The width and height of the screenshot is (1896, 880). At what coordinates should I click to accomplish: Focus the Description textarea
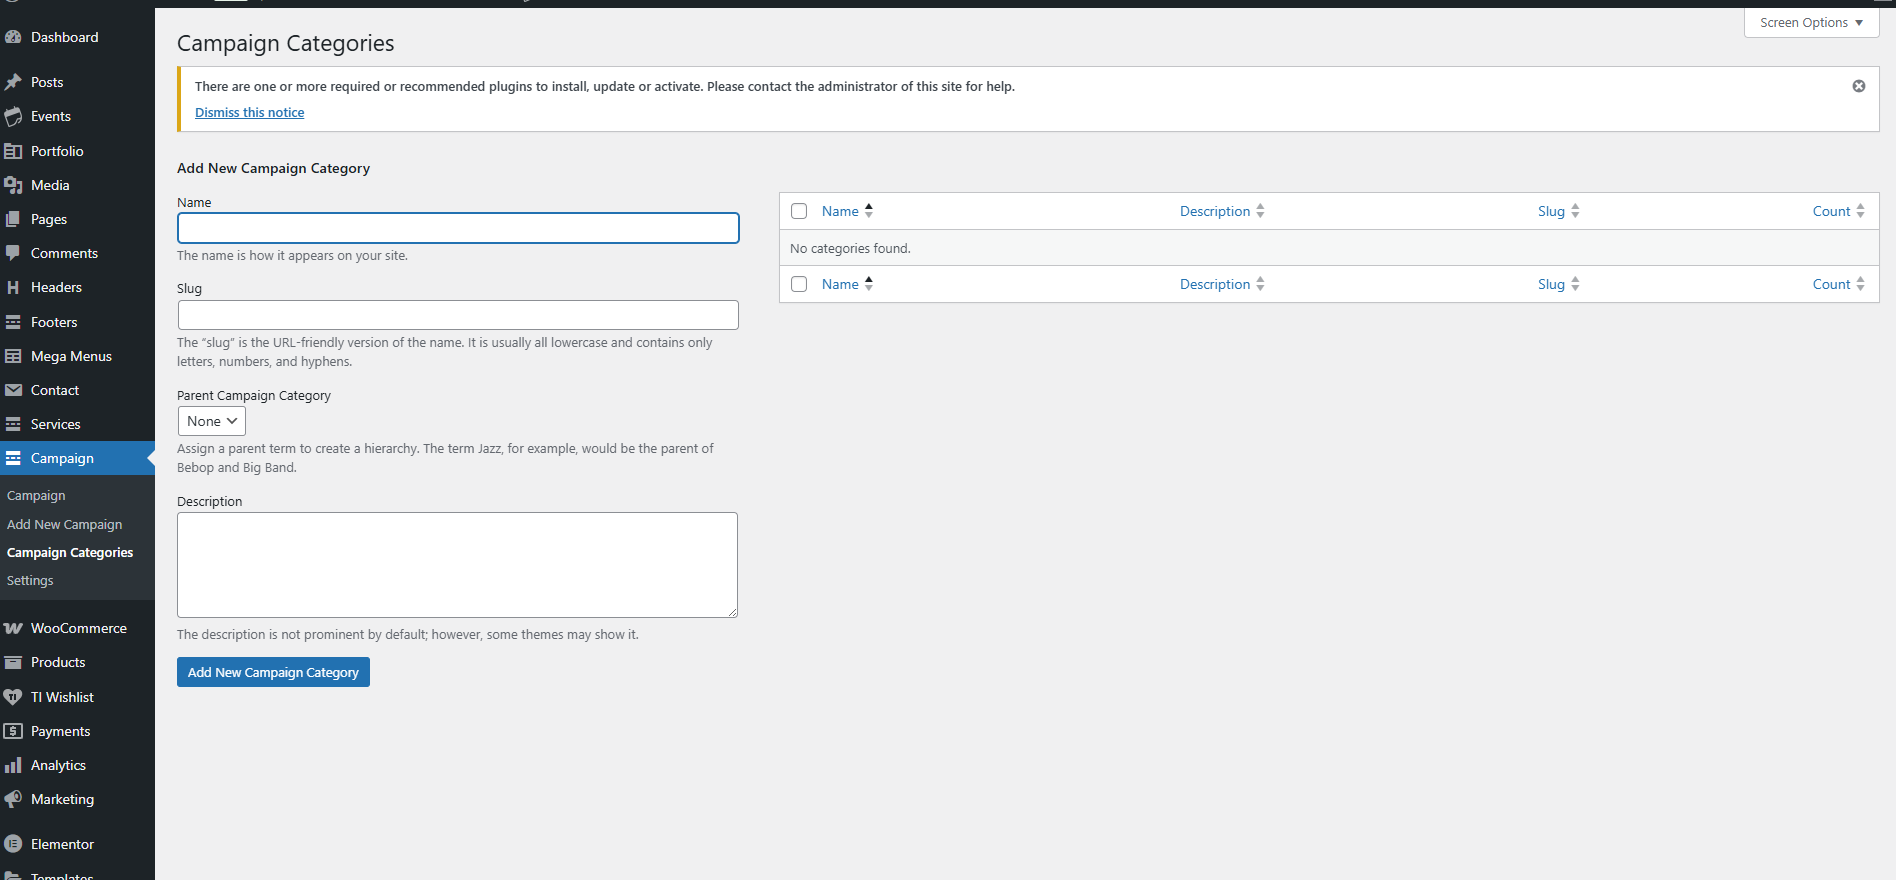pos(457,565)
